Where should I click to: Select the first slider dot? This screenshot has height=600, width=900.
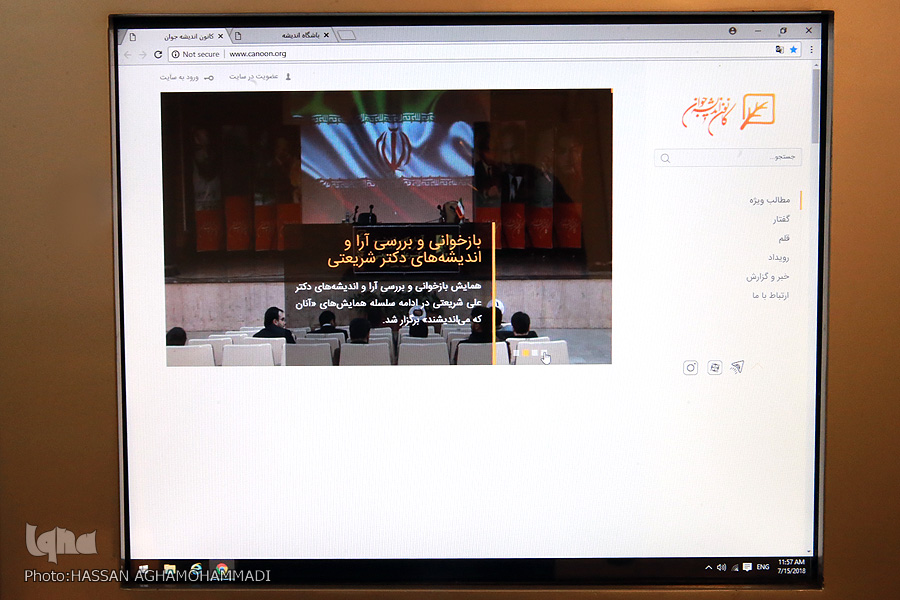517,353
